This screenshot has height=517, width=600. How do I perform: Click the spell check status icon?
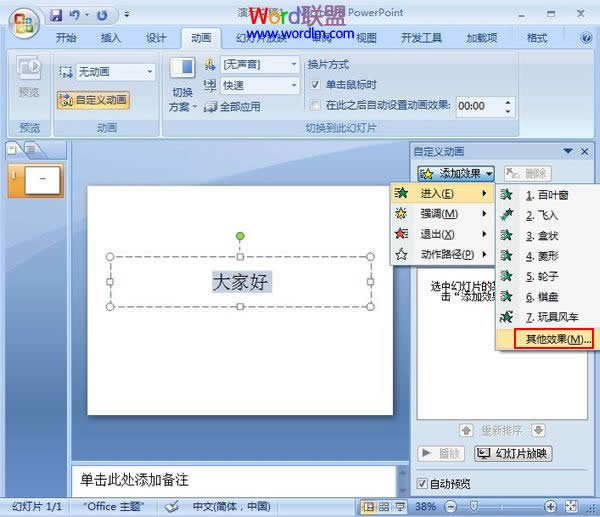pyautogui.click(x=172, y=507)
